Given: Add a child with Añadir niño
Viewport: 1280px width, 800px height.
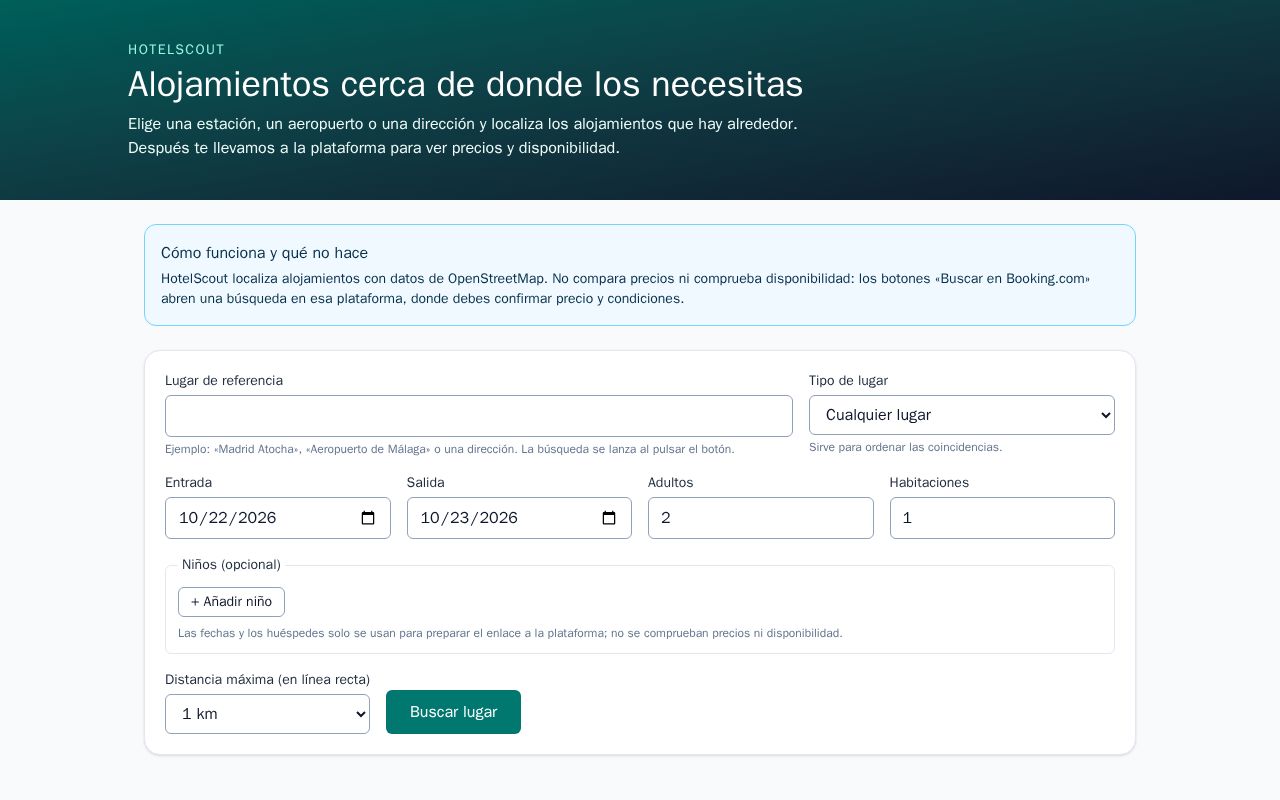Looking at the screenshot, I should [231, 602].
